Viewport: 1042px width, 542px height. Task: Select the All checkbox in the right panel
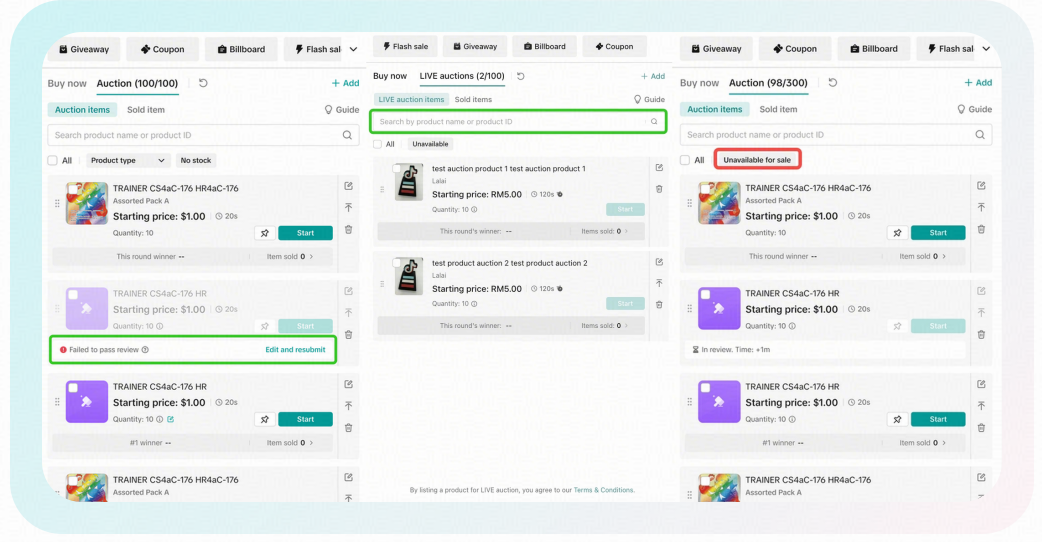point(685,160)
